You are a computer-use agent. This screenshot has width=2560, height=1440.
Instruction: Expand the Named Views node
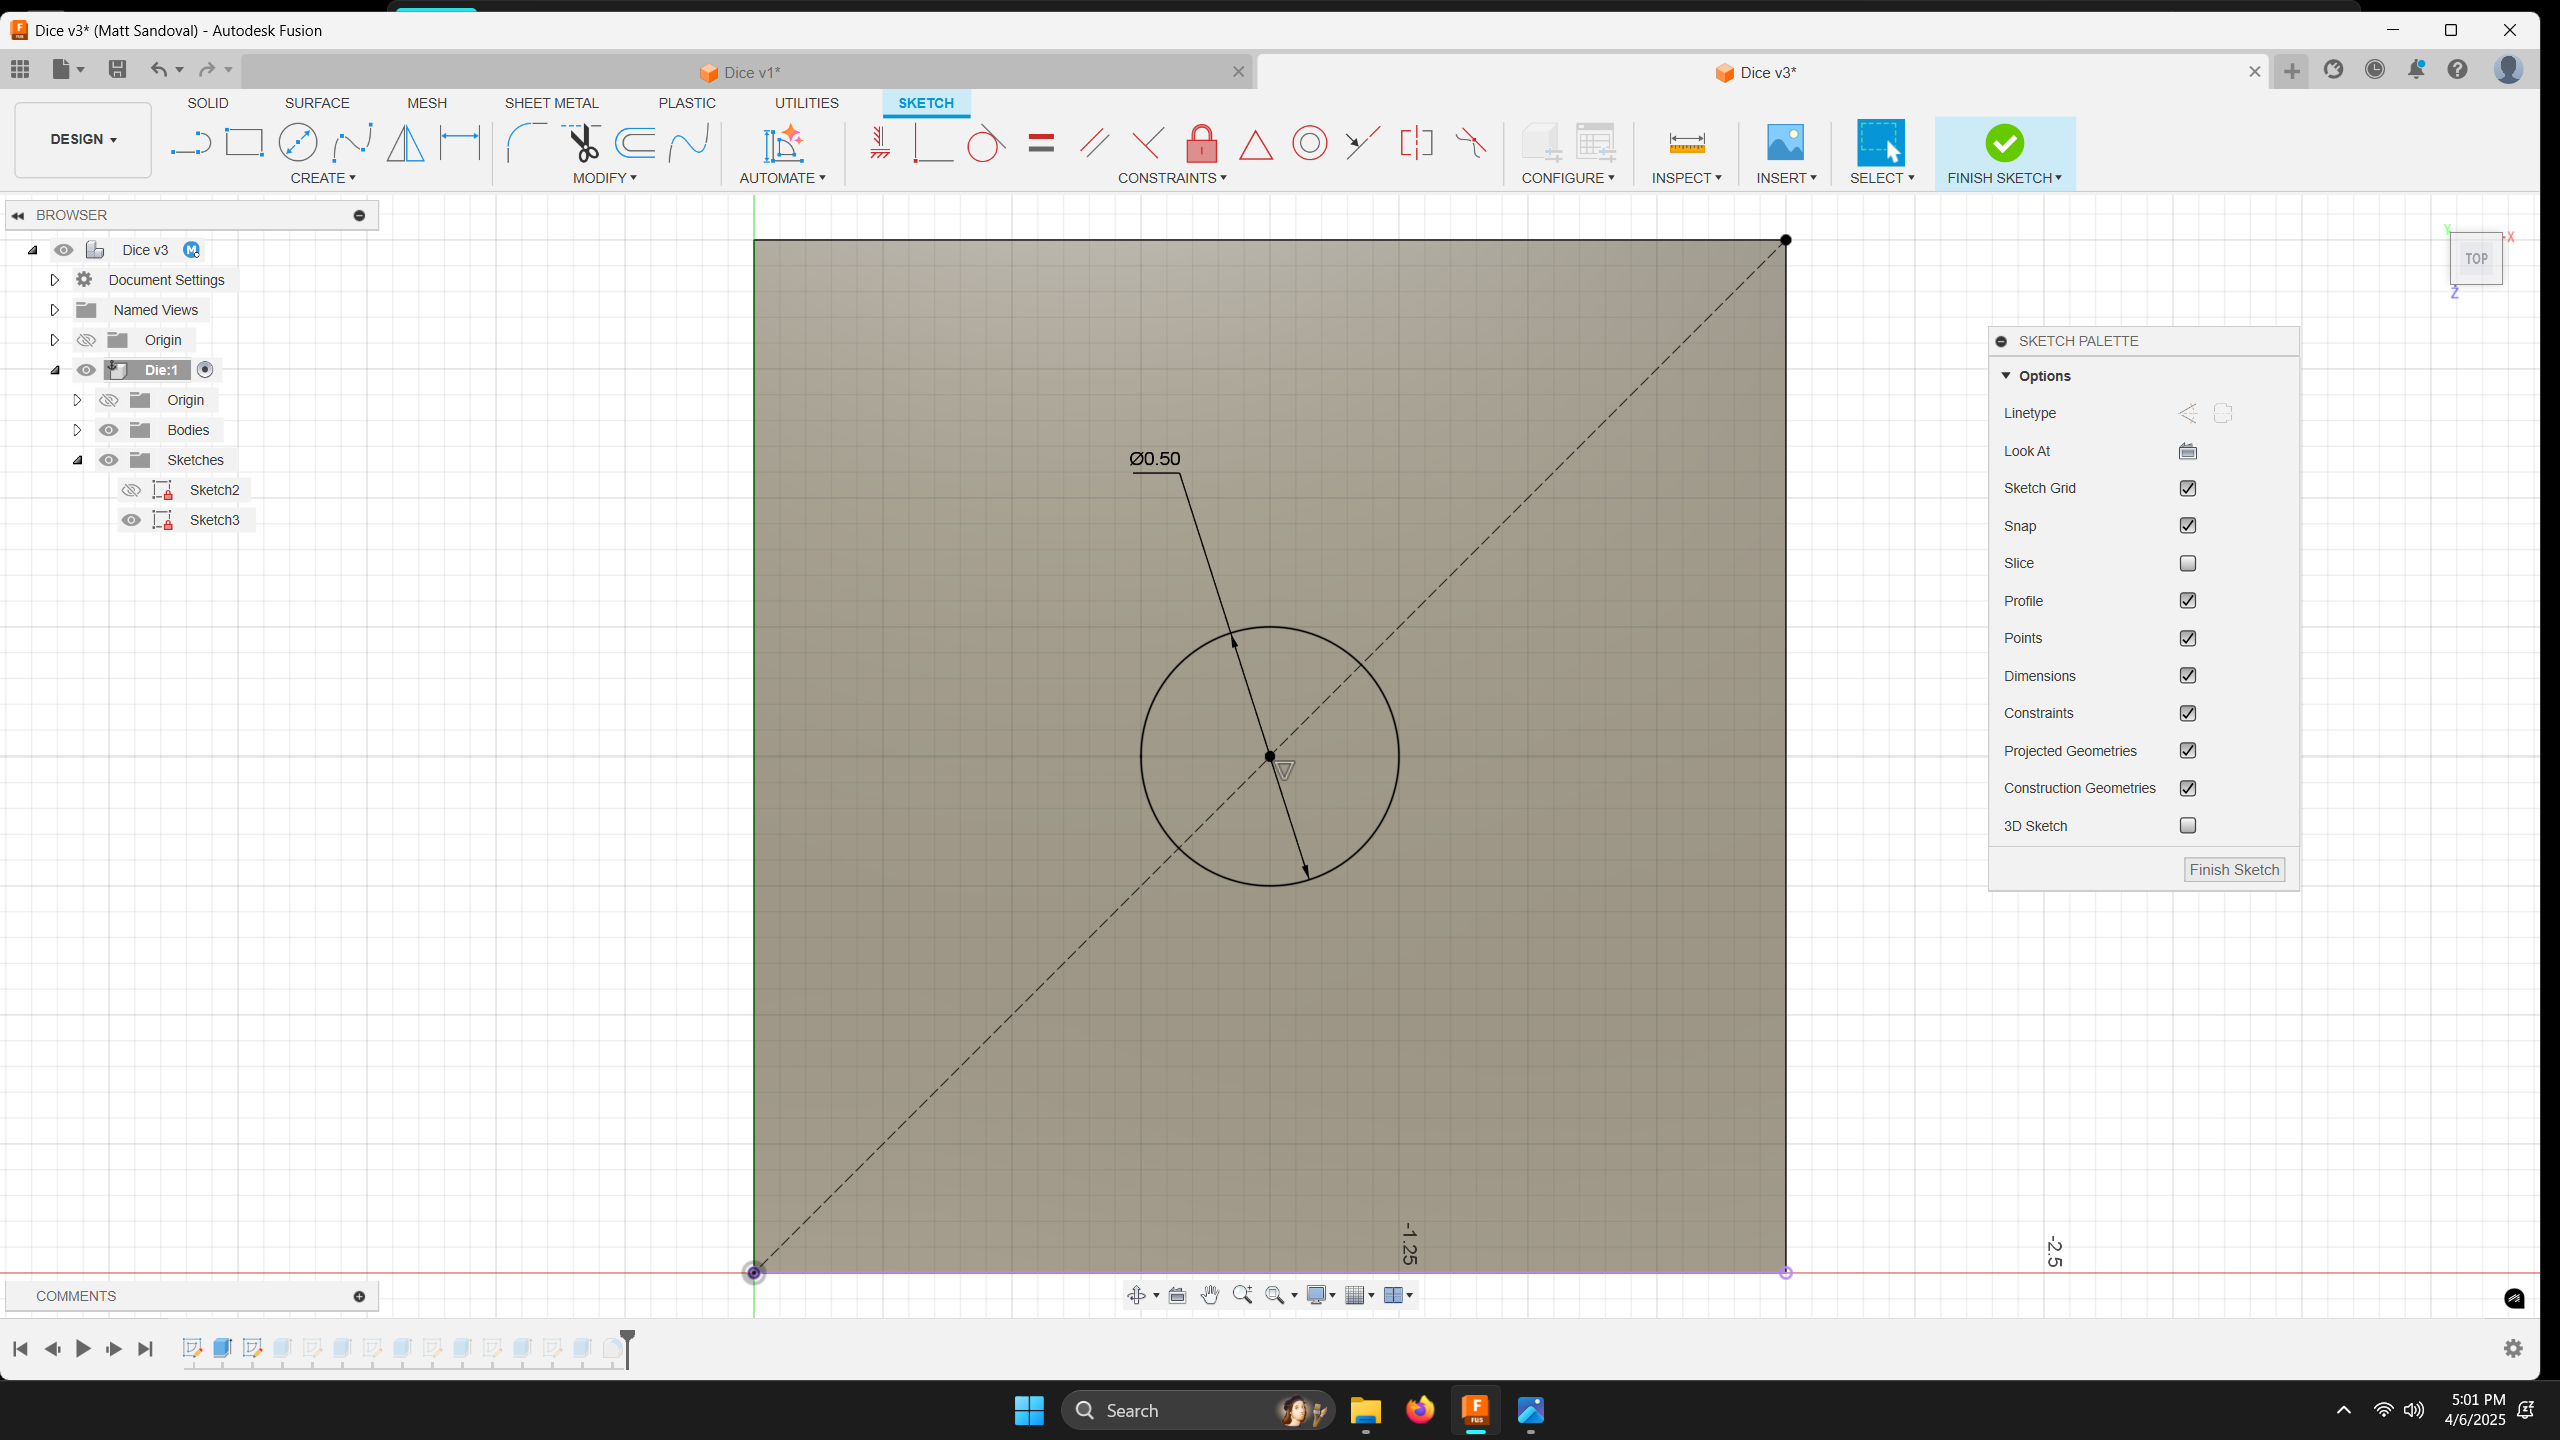(55, 310)
